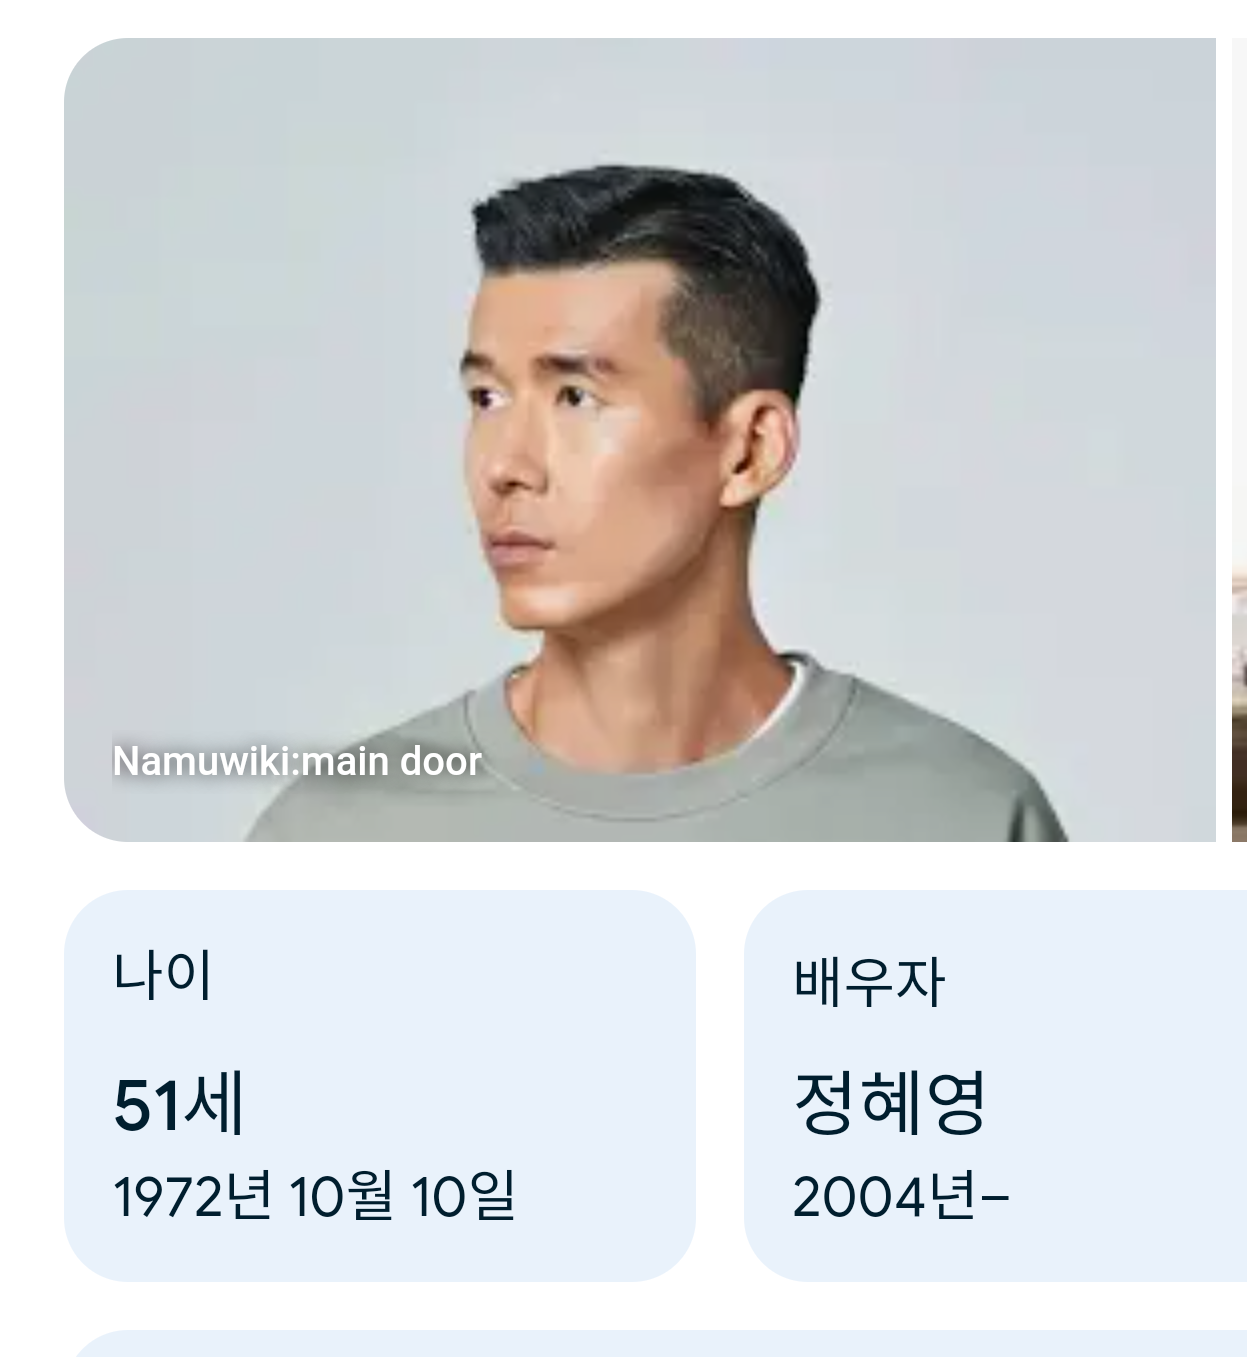Open the partially visible next photo

(1239, 440)
